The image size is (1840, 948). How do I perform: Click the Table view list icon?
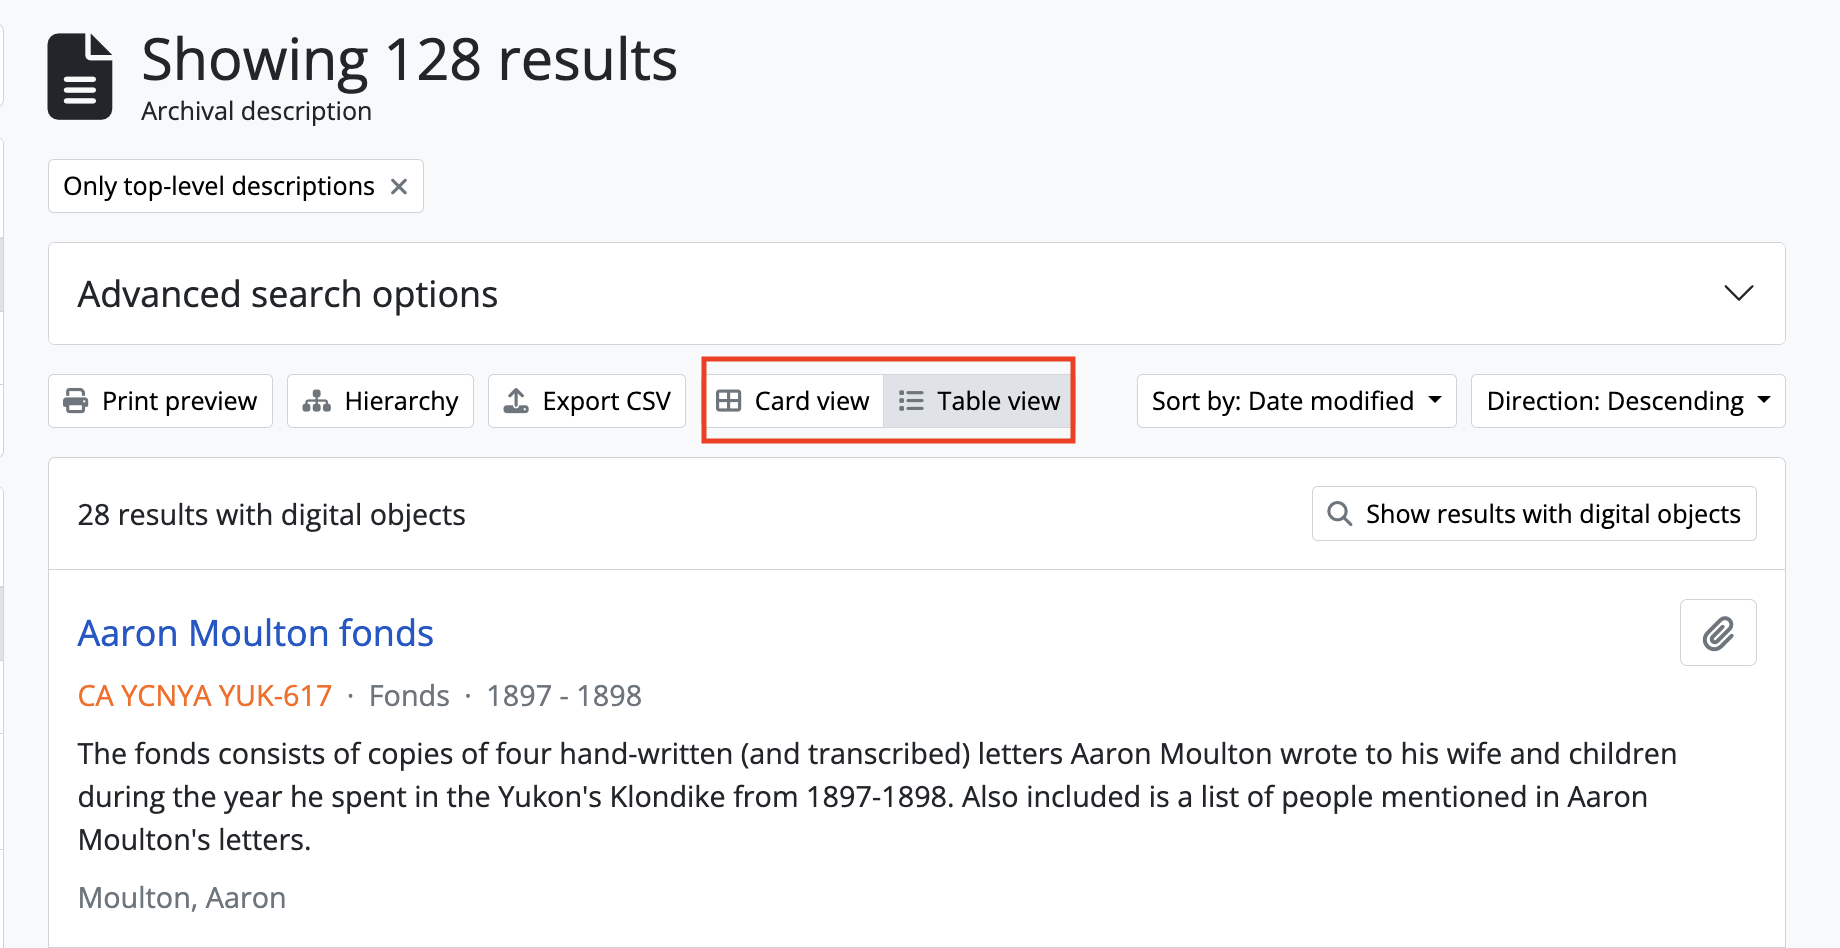tap(911, 401)
